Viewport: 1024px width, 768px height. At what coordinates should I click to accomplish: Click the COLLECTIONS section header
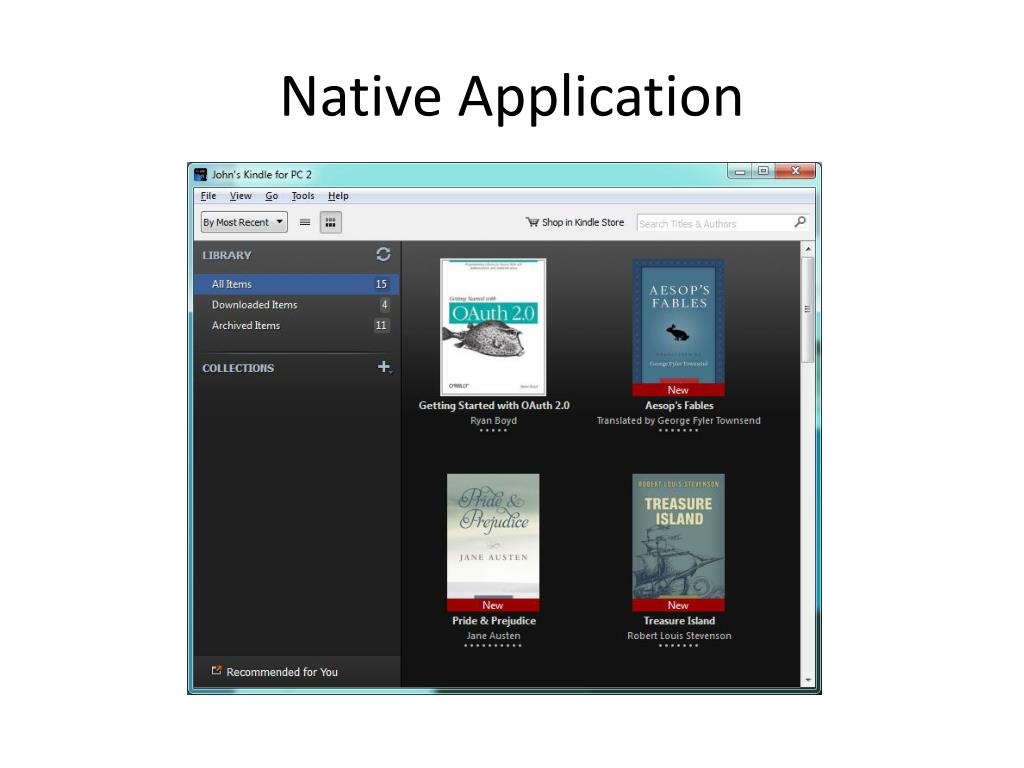238,368
